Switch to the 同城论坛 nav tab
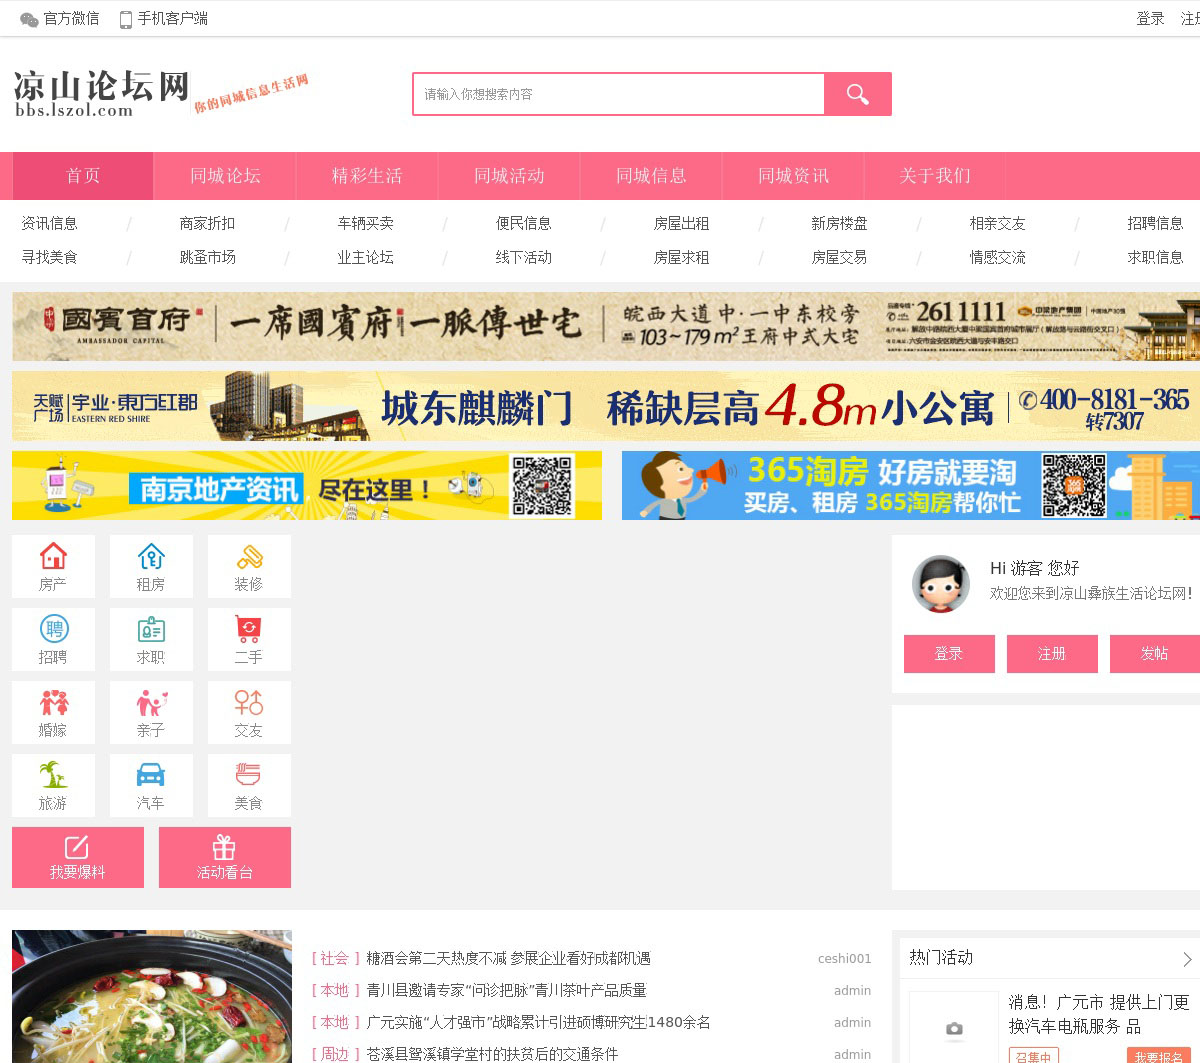This screenshot has height=1063, width=1200. 225,176
